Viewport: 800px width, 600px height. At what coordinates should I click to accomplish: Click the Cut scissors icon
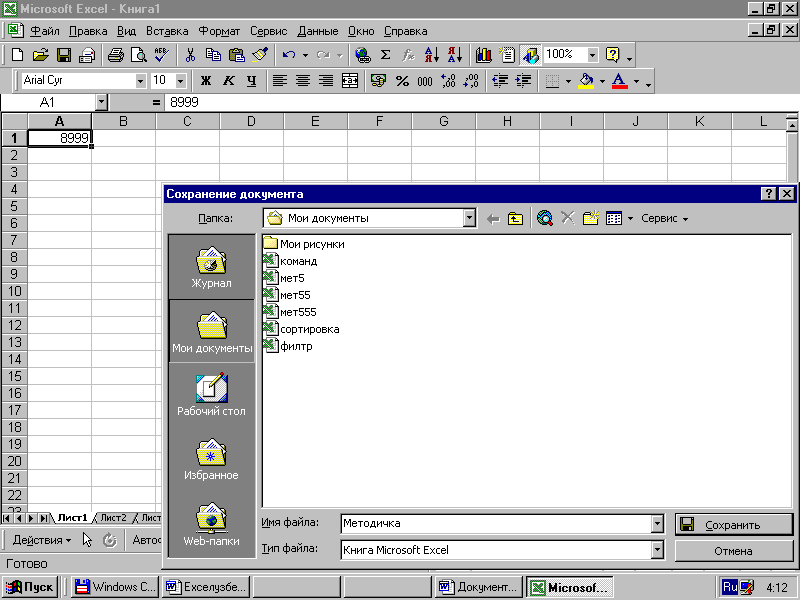click(190, 55)
